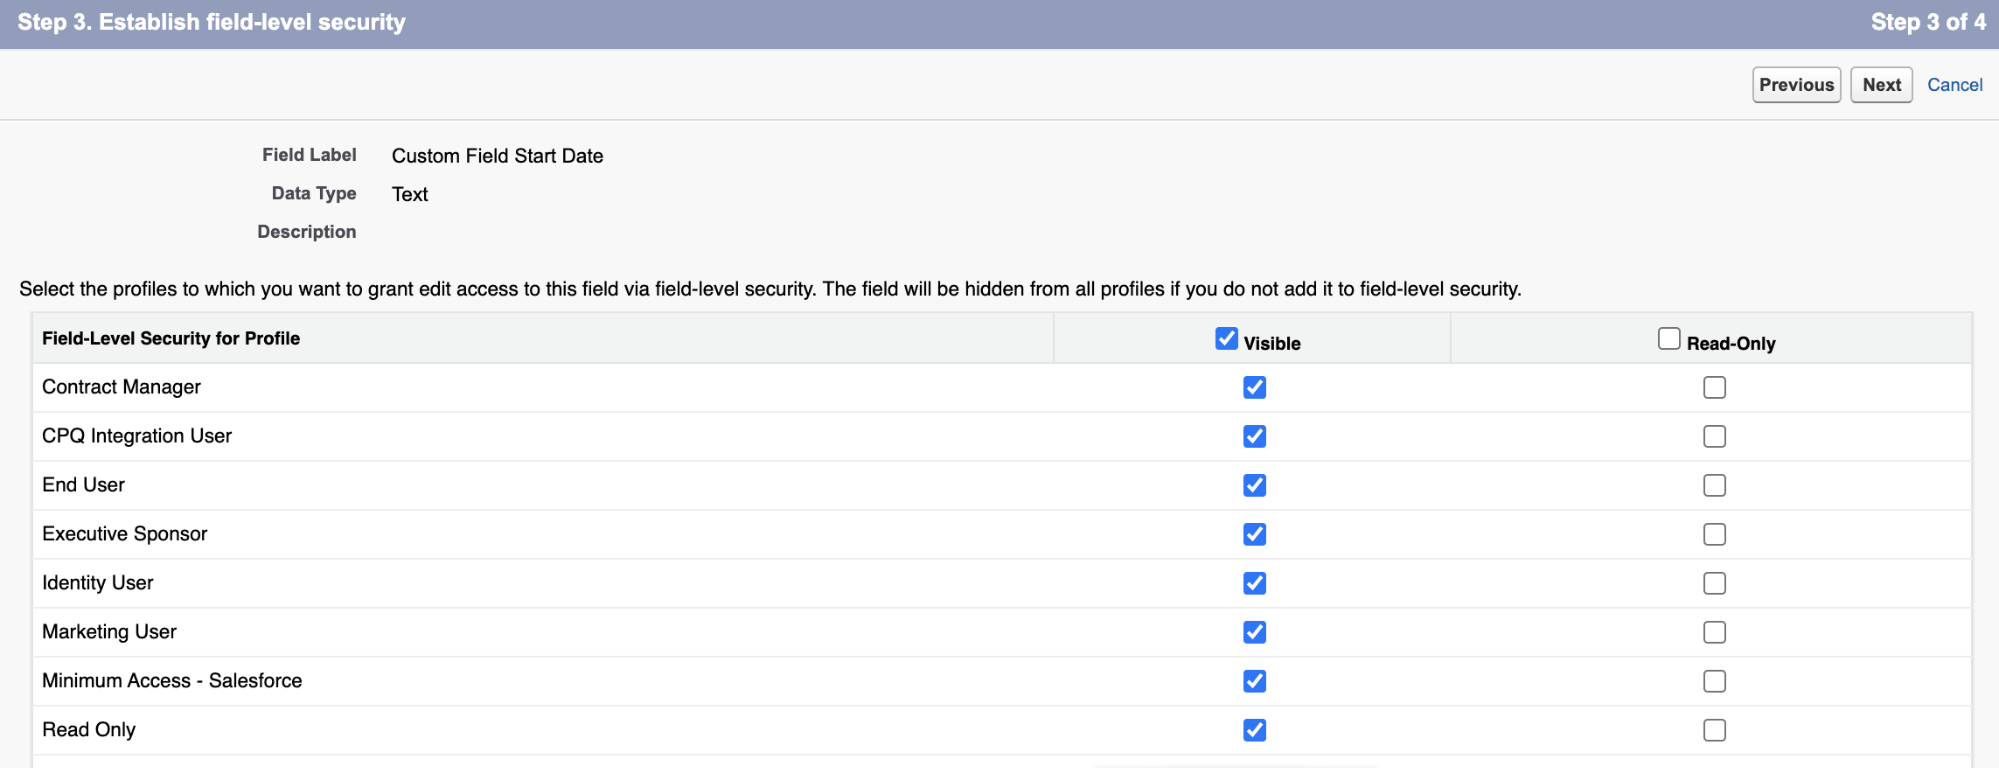Uncheck Visible for Minimum Access - Salesforce
The height and width of the screenshot is (768, 1999).
[x=1254, y=682]
